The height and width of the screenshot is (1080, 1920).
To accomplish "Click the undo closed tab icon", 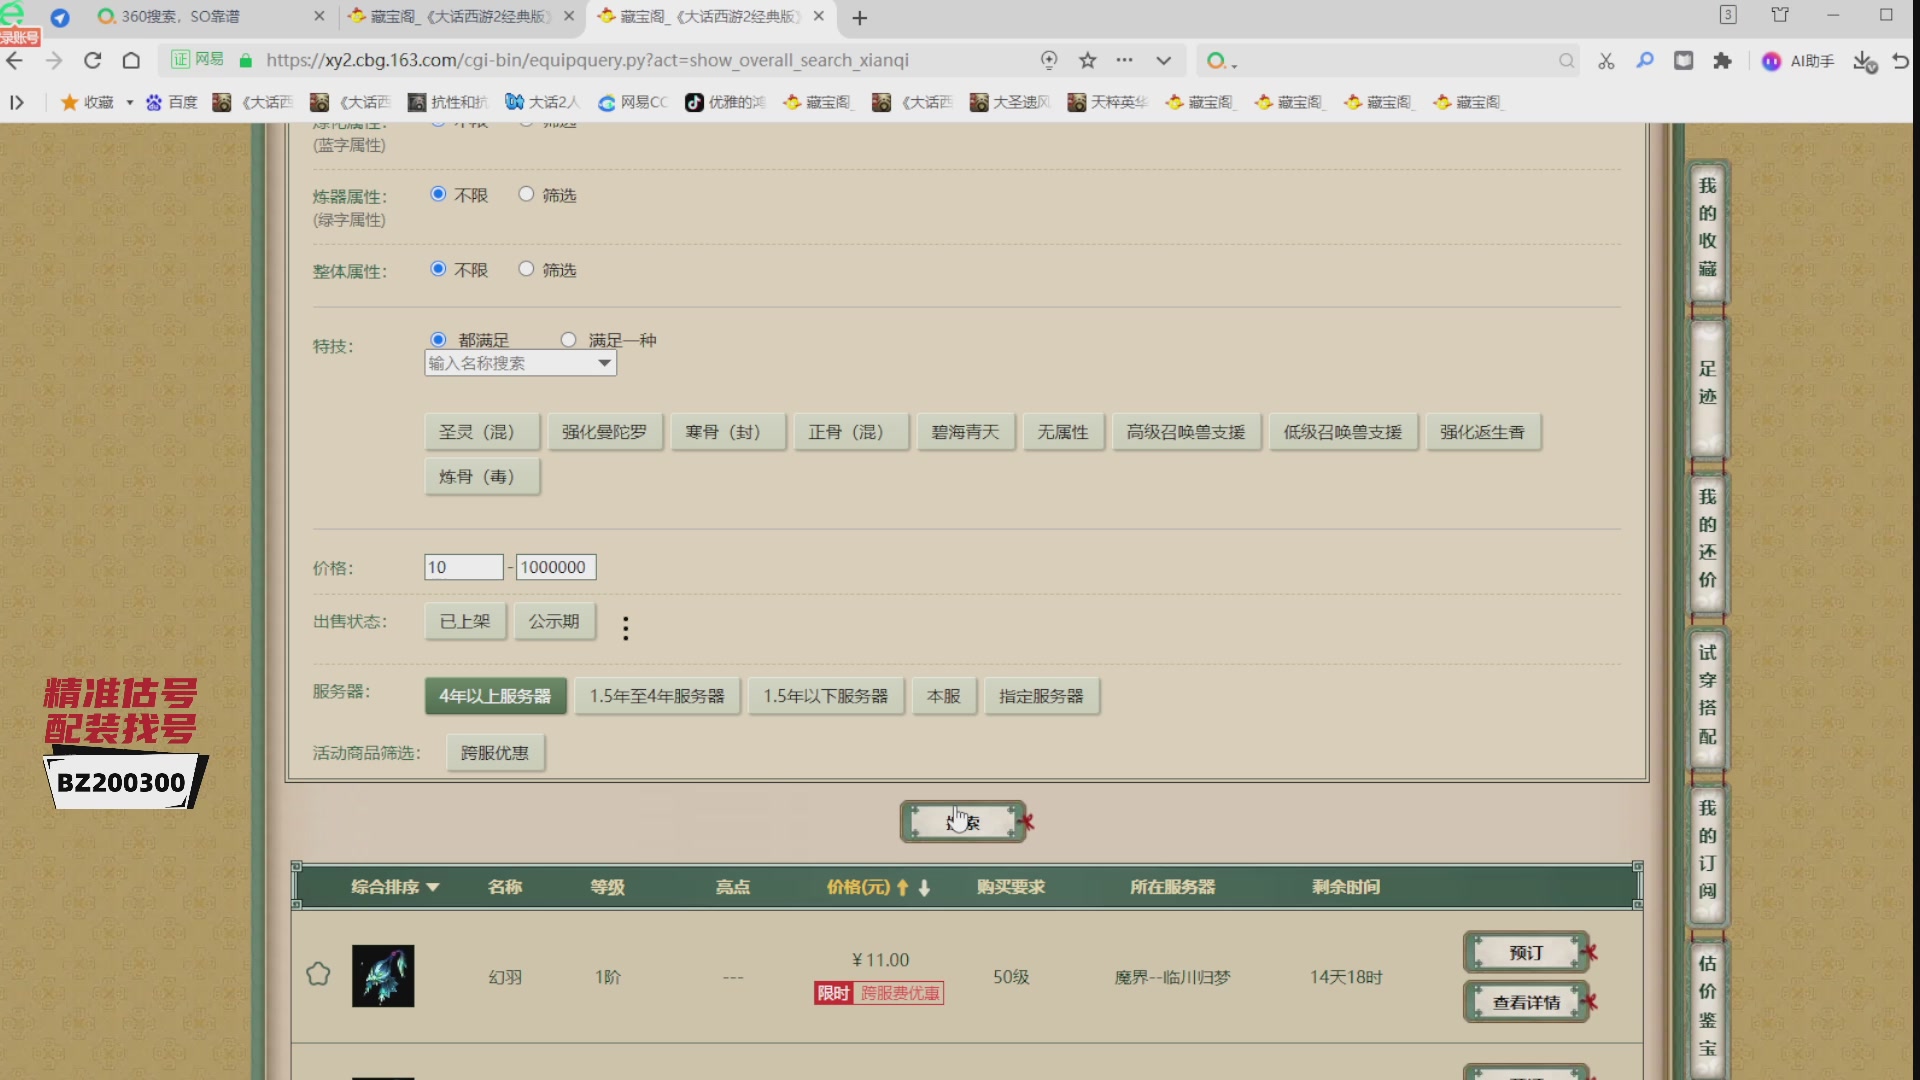I will pos(1902,61).
